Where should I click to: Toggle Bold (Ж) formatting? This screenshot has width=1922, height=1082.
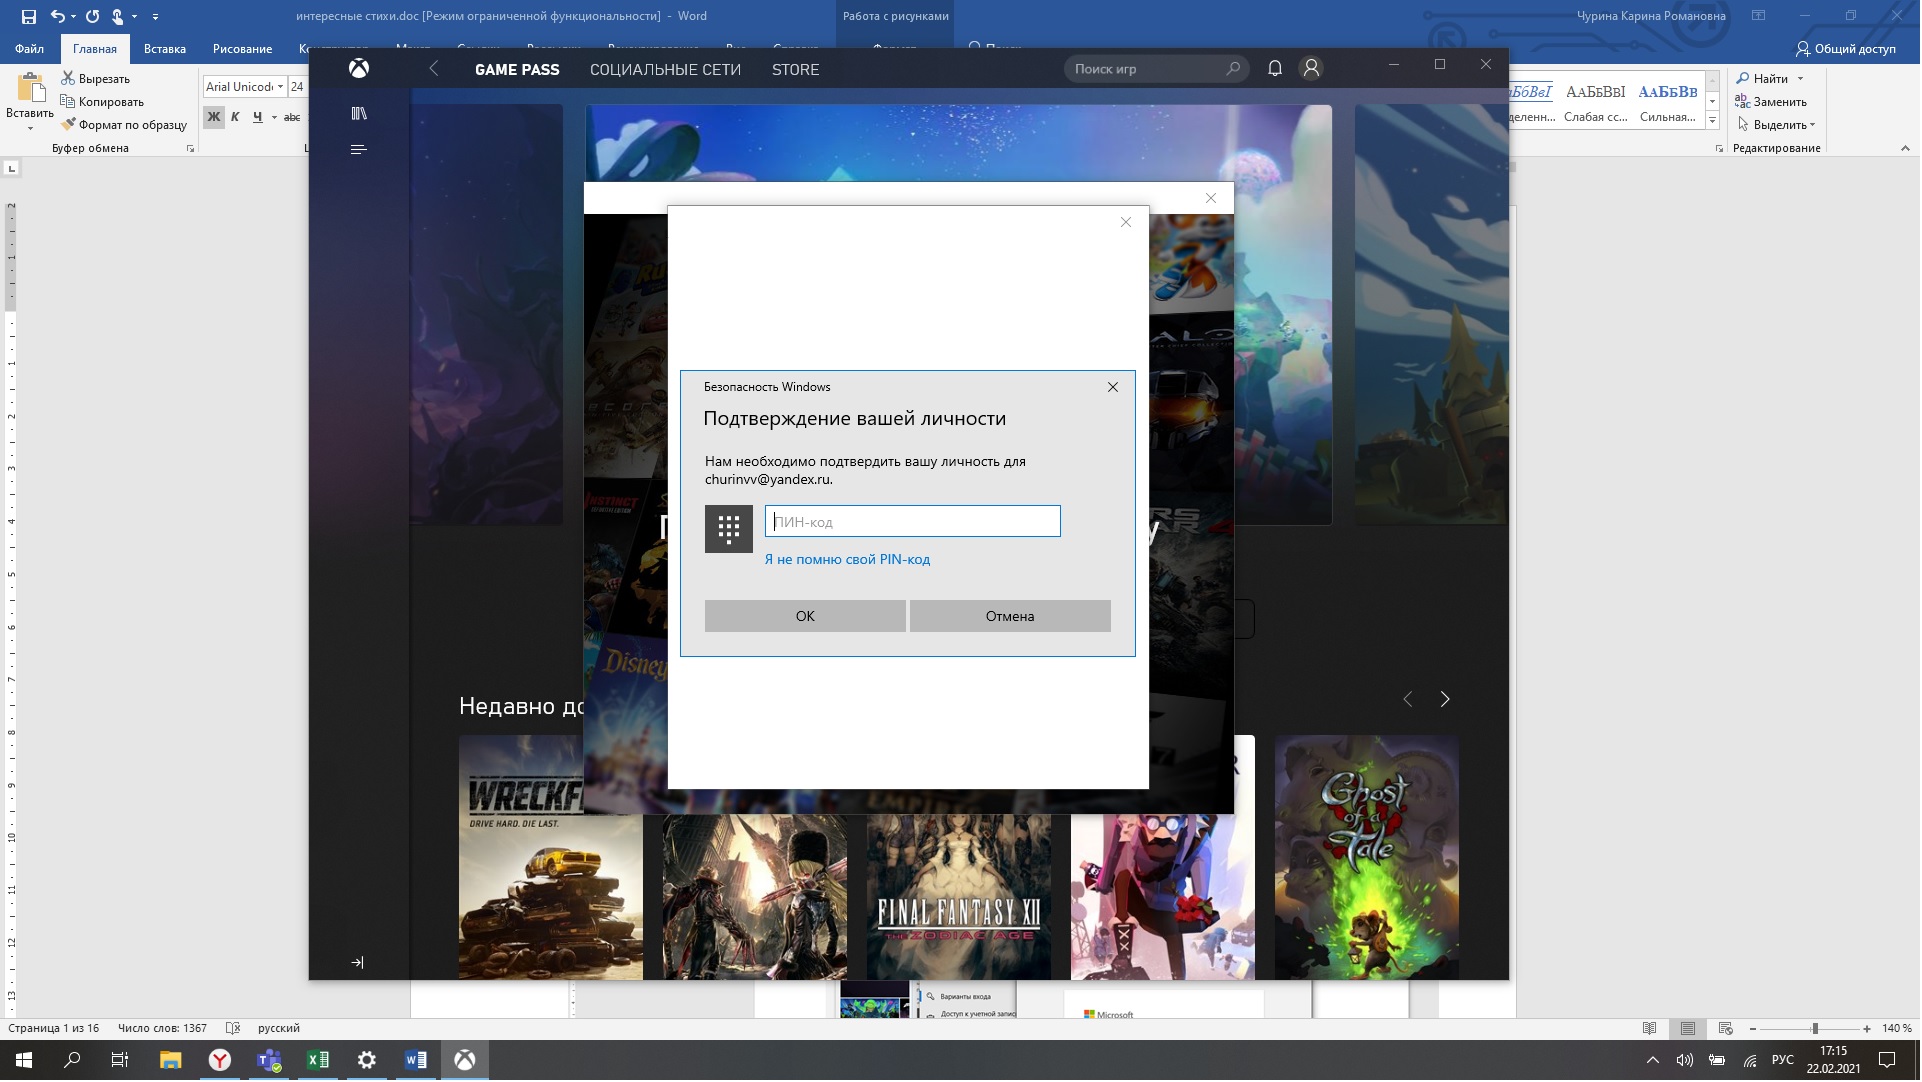(214, 118)
